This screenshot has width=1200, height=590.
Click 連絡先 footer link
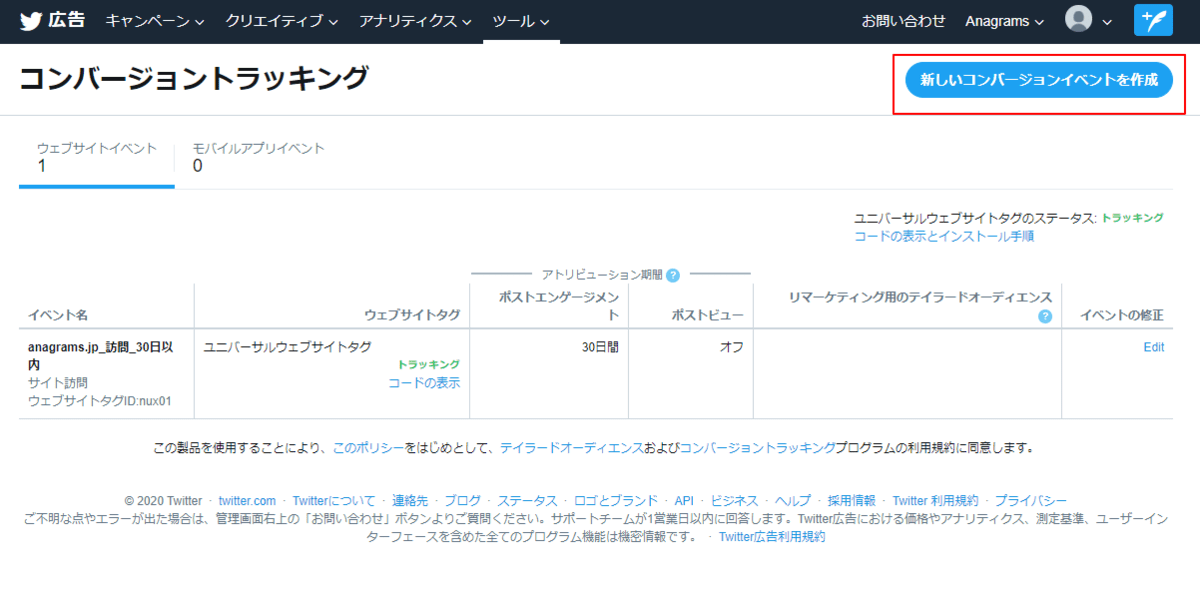410,500
